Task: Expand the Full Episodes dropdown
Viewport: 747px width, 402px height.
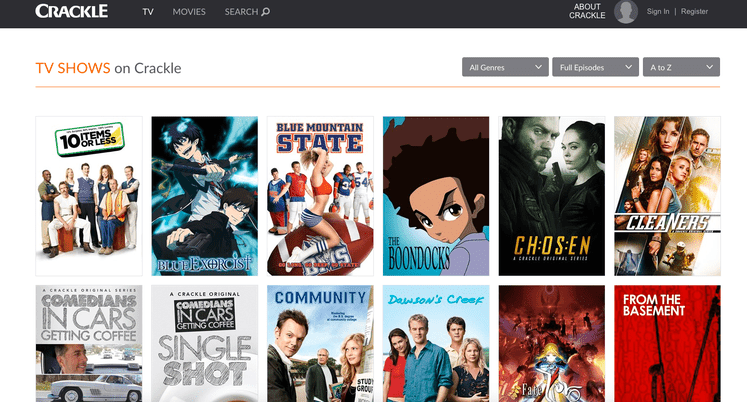Action: point(596,67)
